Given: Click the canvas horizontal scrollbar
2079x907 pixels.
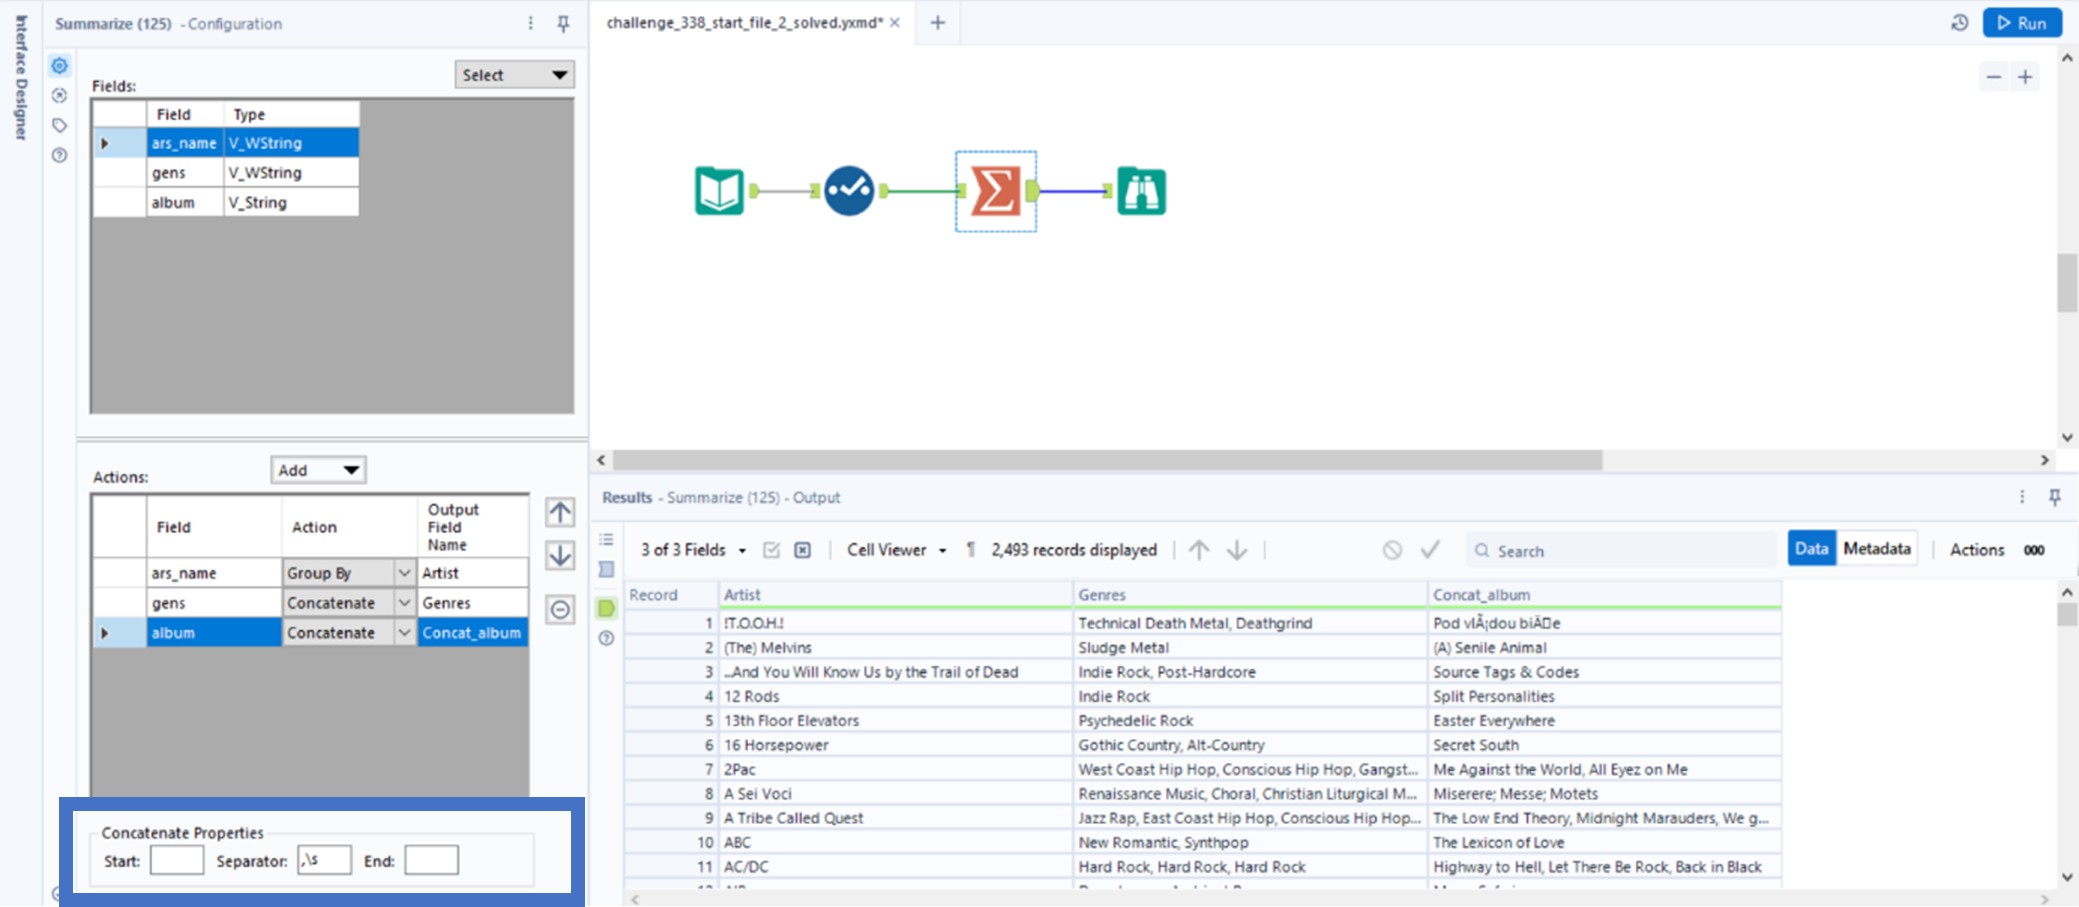Looking at the screenshot, I should tap(1108, 460).
